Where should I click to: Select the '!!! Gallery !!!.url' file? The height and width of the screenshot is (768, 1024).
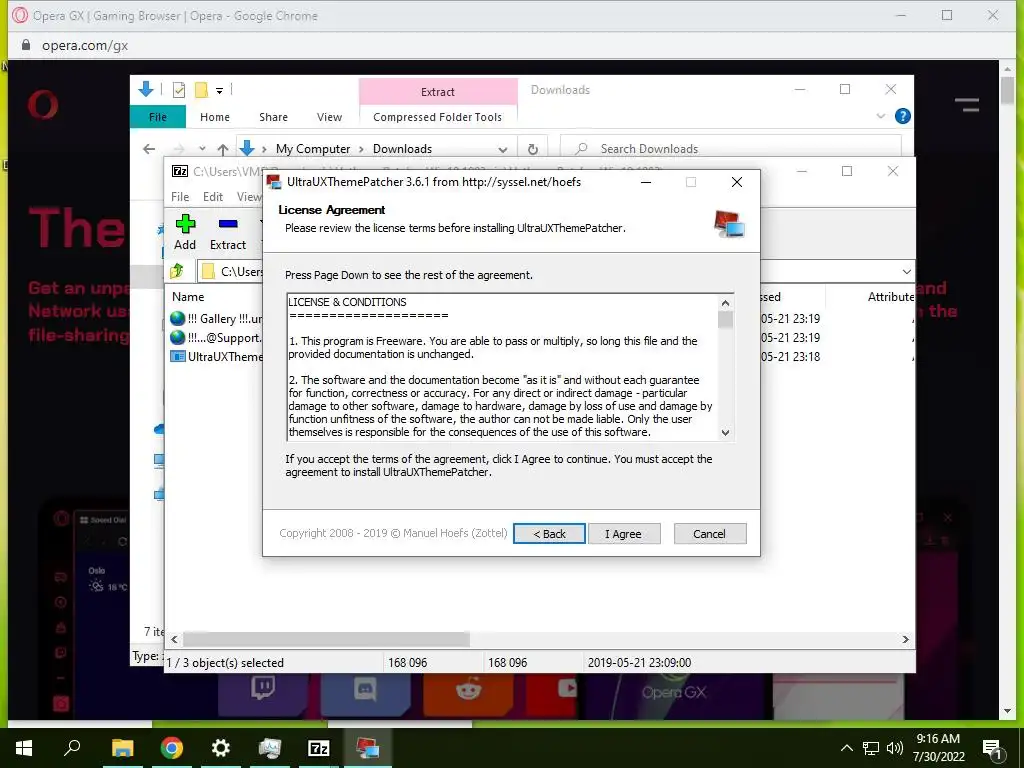(x=216, y=319)
